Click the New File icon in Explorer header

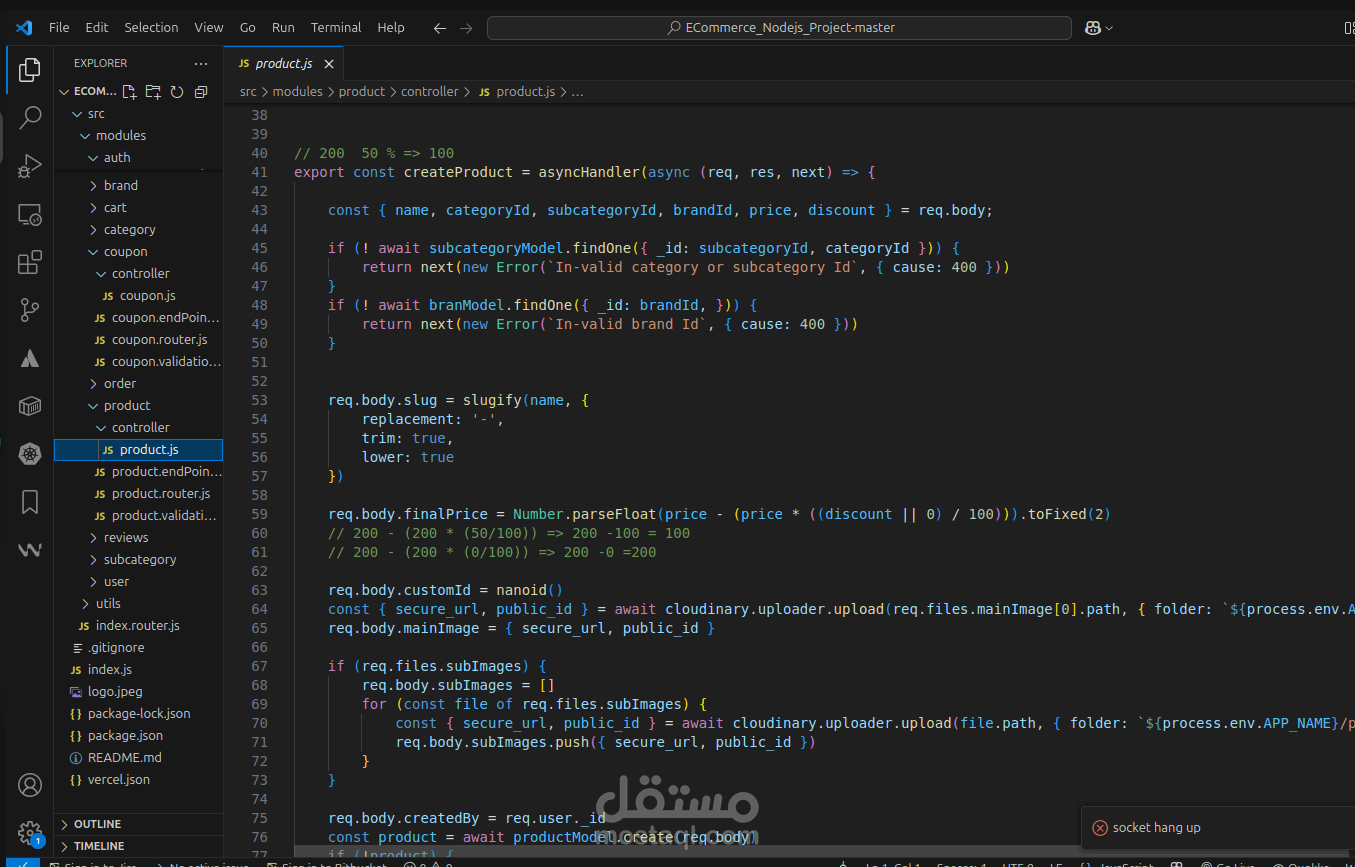click(129, 91)
